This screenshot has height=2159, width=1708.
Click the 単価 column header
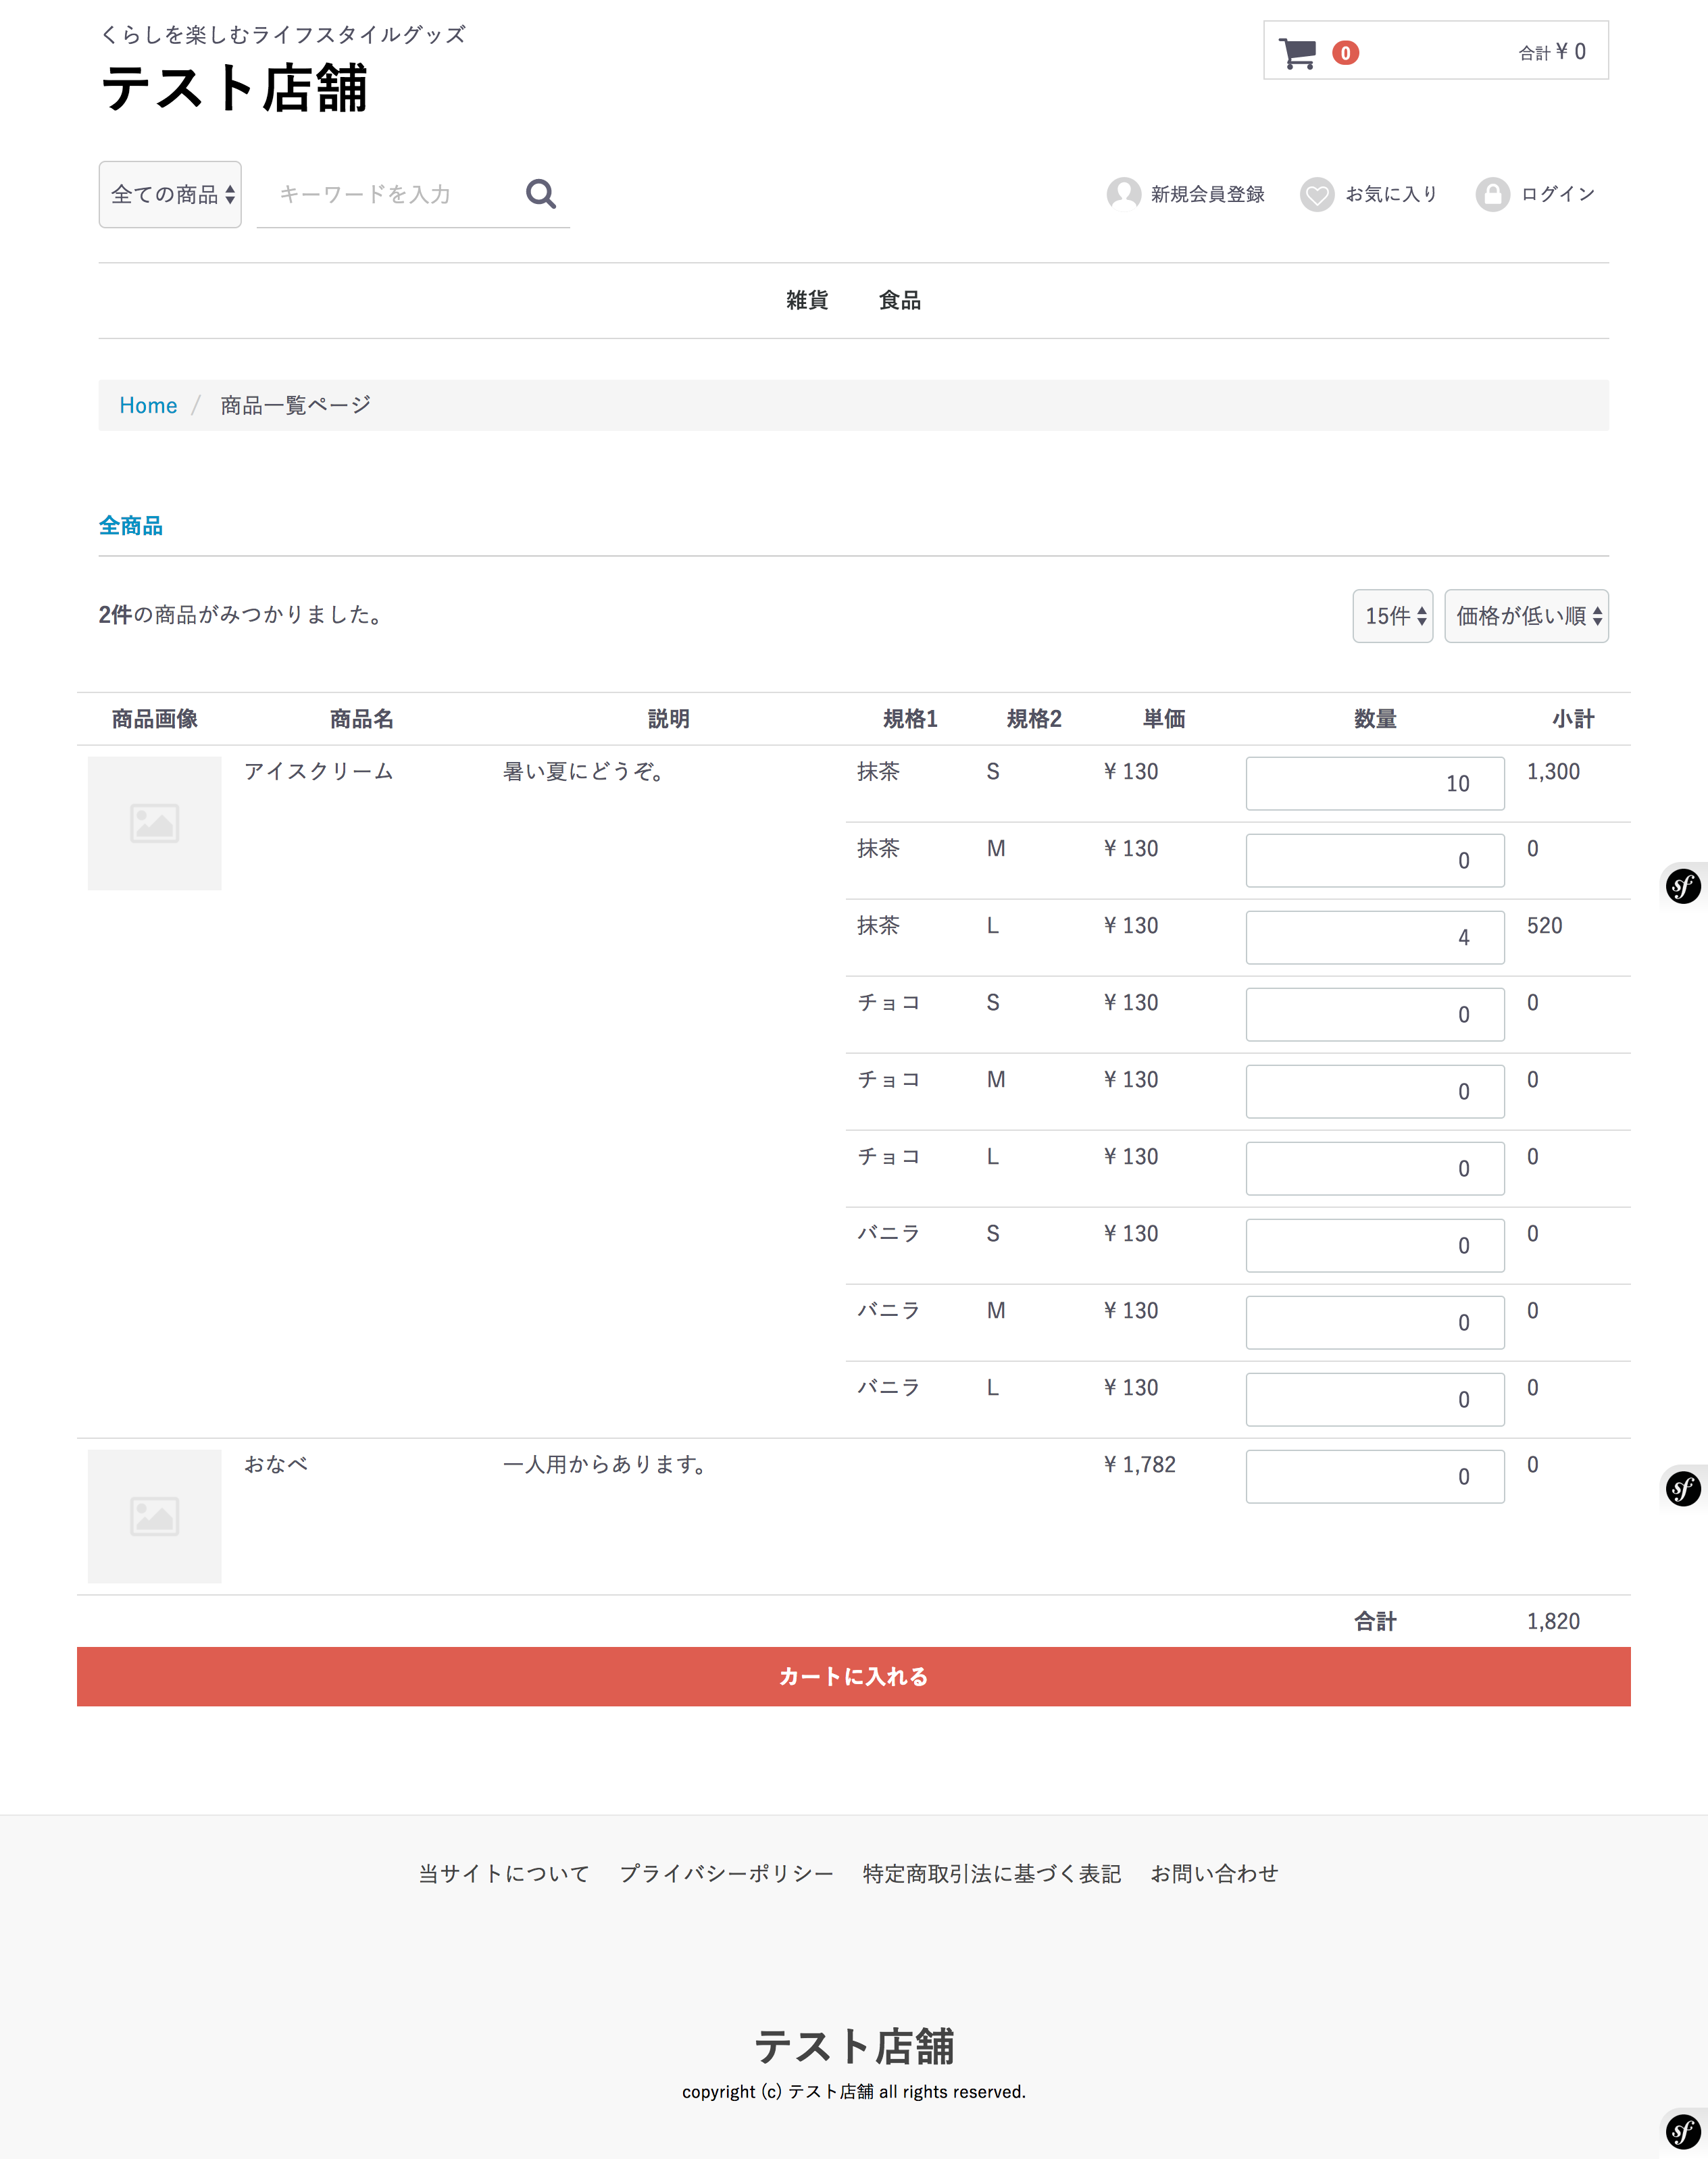(x=1164, y=719)
